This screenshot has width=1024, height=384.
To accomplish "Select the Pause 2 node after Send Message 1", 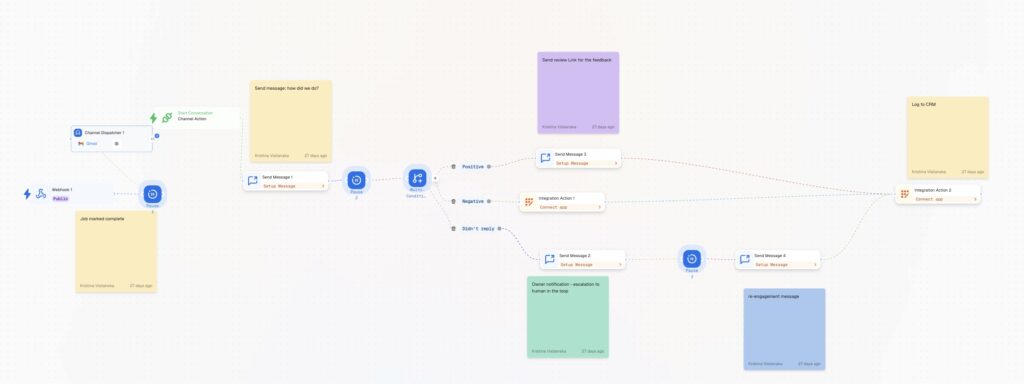I will pyautogui.click(x=356, y=180).
